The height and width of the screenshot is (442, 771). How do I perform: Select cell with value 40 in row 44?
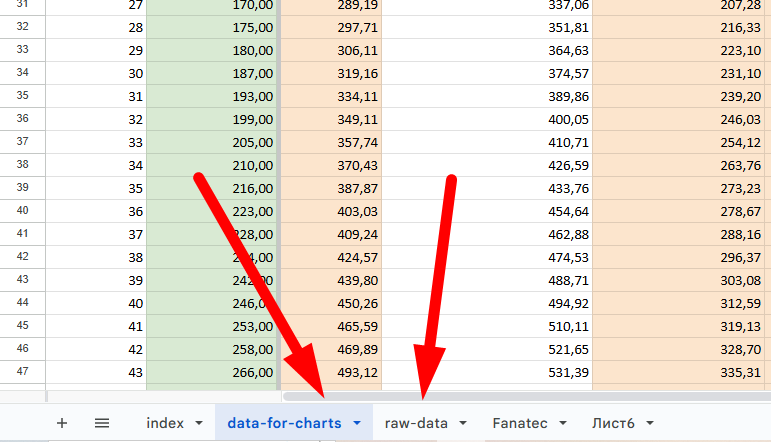(96, 303)
